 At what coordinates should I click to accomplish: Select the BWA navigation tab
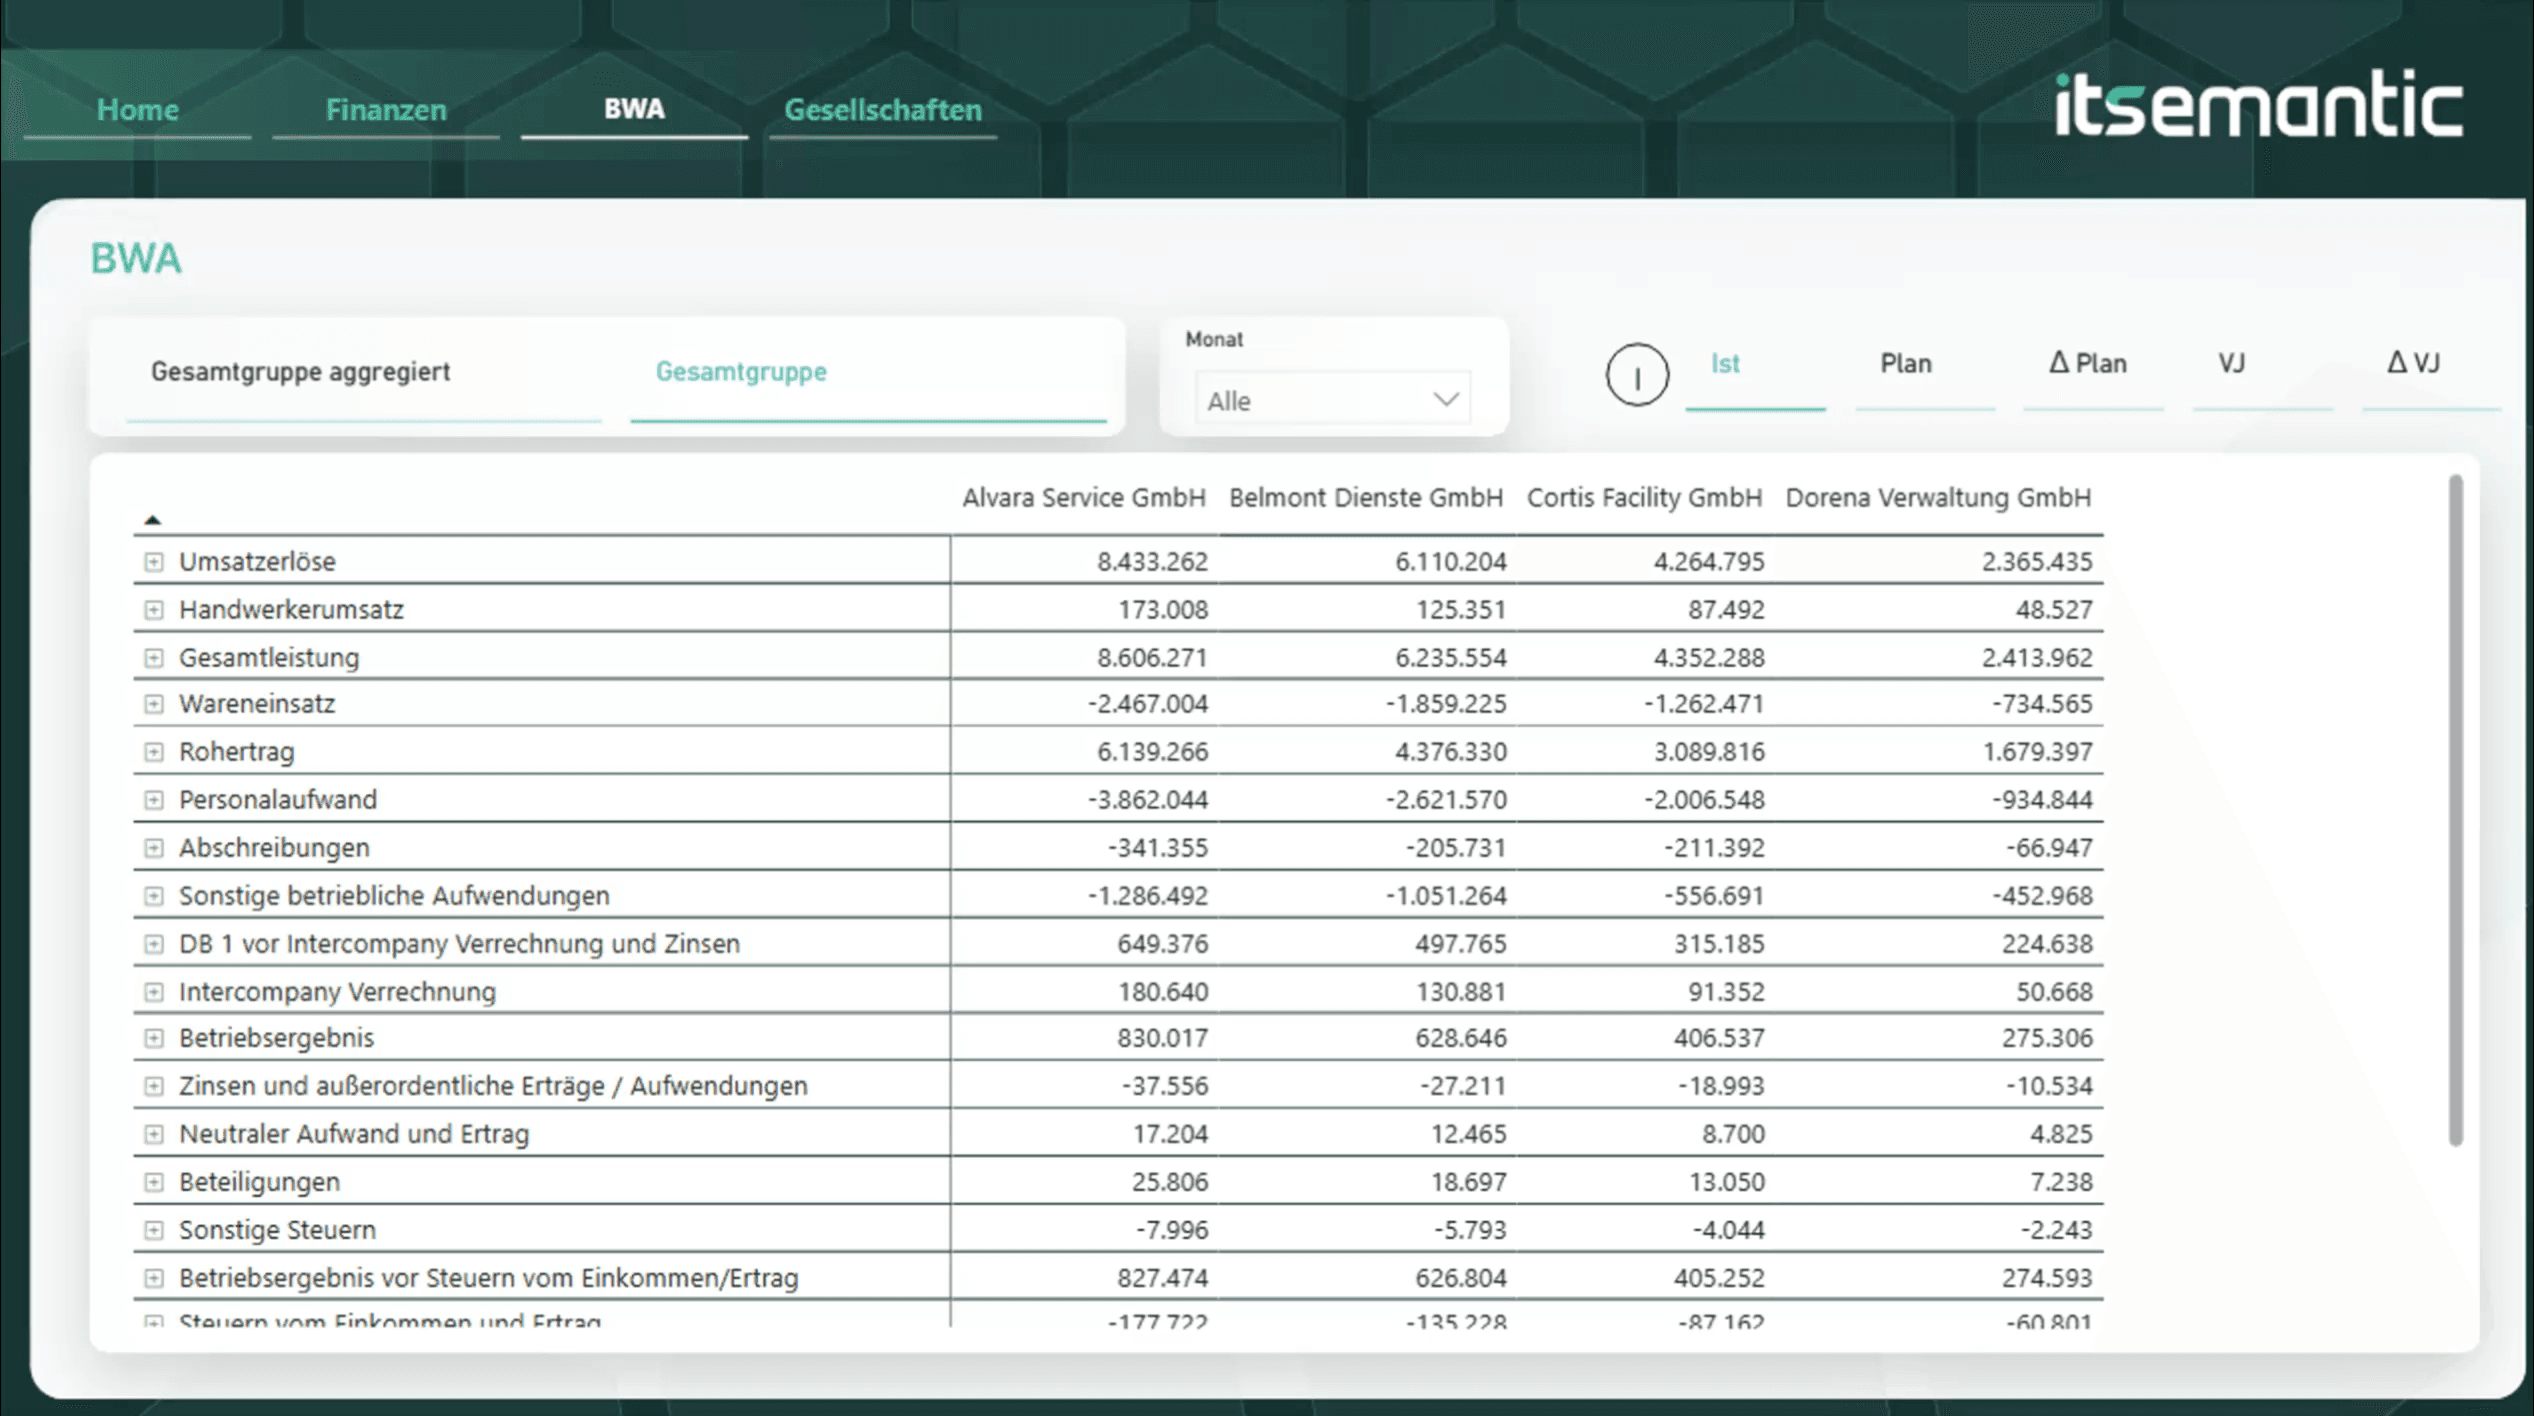pos(634,110)
